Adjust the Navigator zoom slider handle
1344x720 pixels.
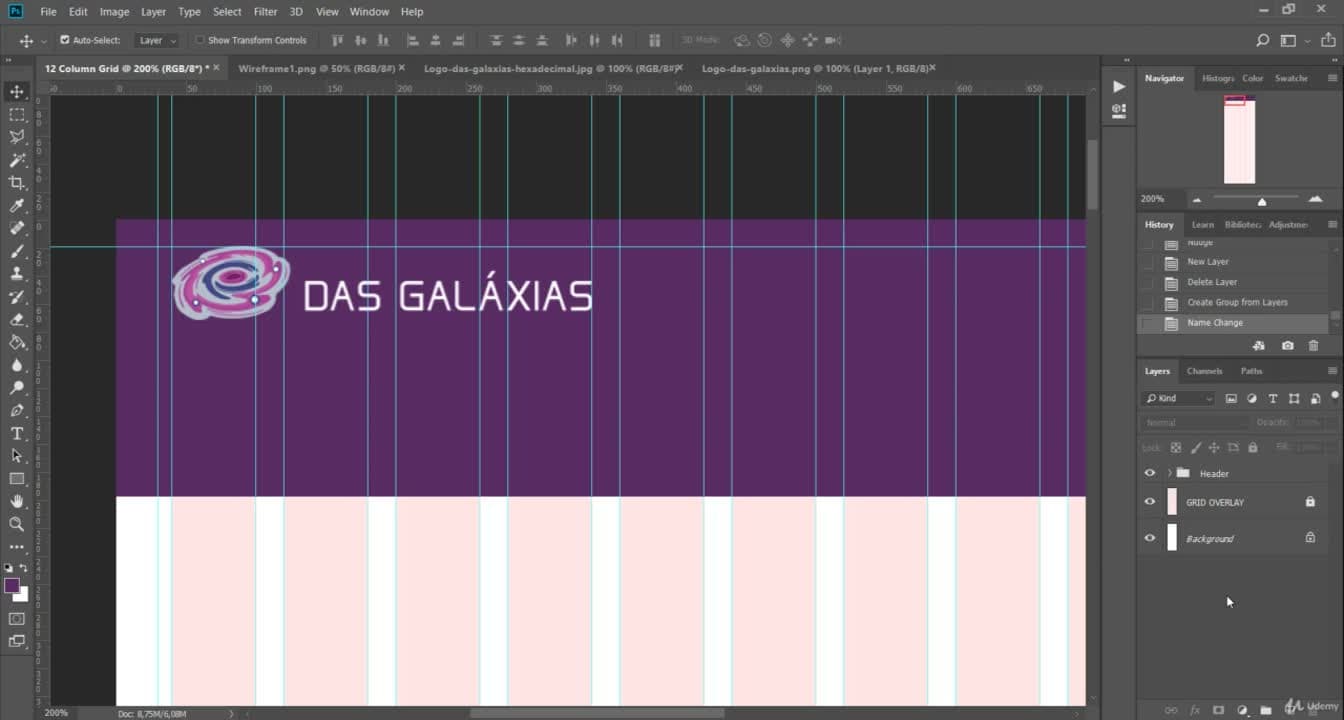pos(1262,201)
